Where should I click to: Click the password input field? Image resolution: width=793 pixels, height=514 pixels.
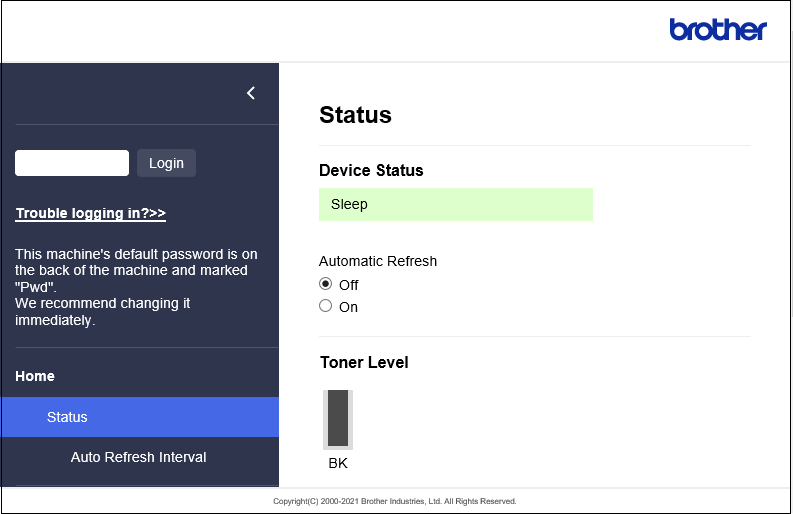72,163
